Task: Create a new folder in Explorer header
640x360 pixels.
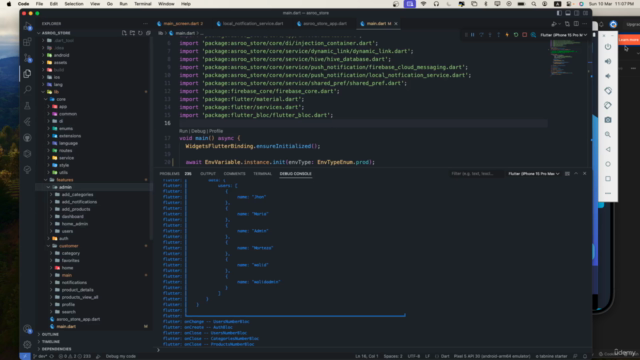Action: point(132,33)
